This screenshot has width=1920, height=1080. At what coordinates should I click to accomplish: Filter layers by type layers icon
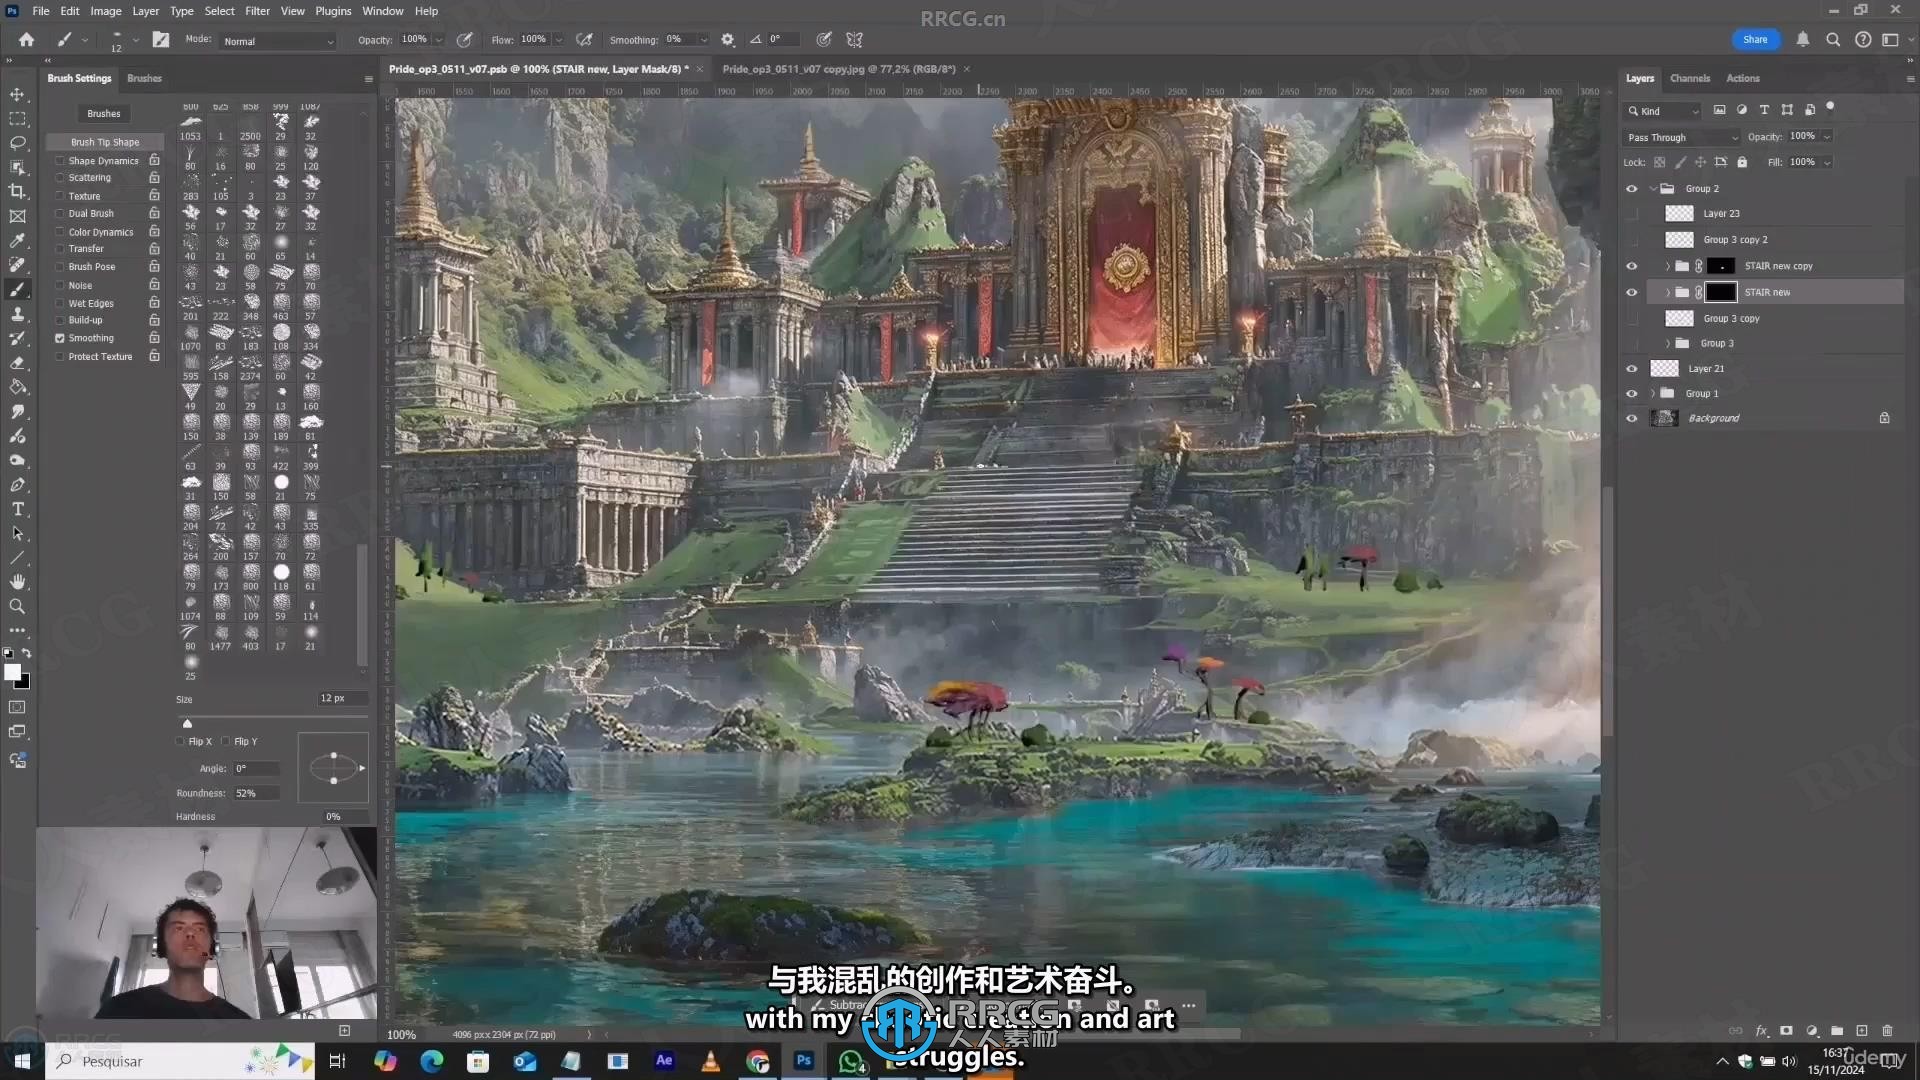(1764, 110)
